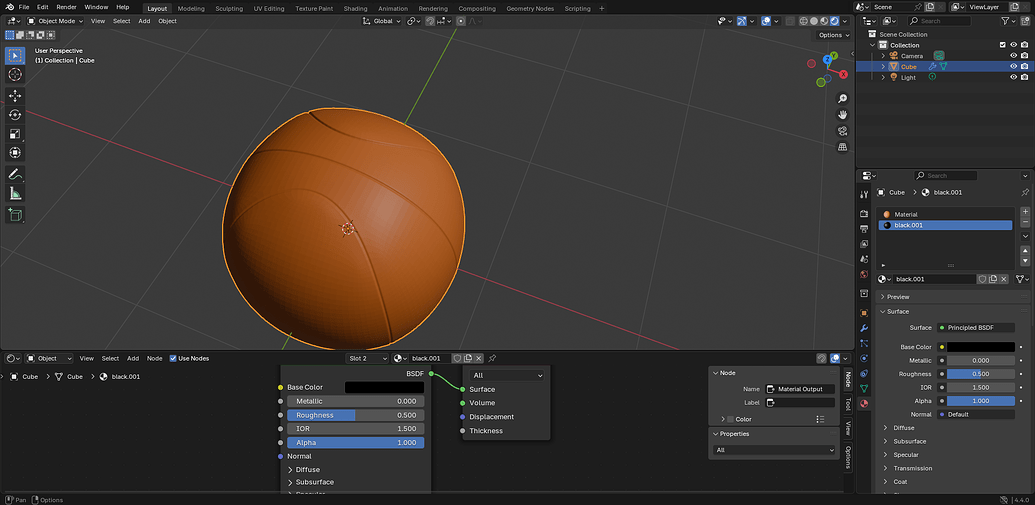
Task: Open the Object Mode dropdown
Action: [x=55, y=21]
